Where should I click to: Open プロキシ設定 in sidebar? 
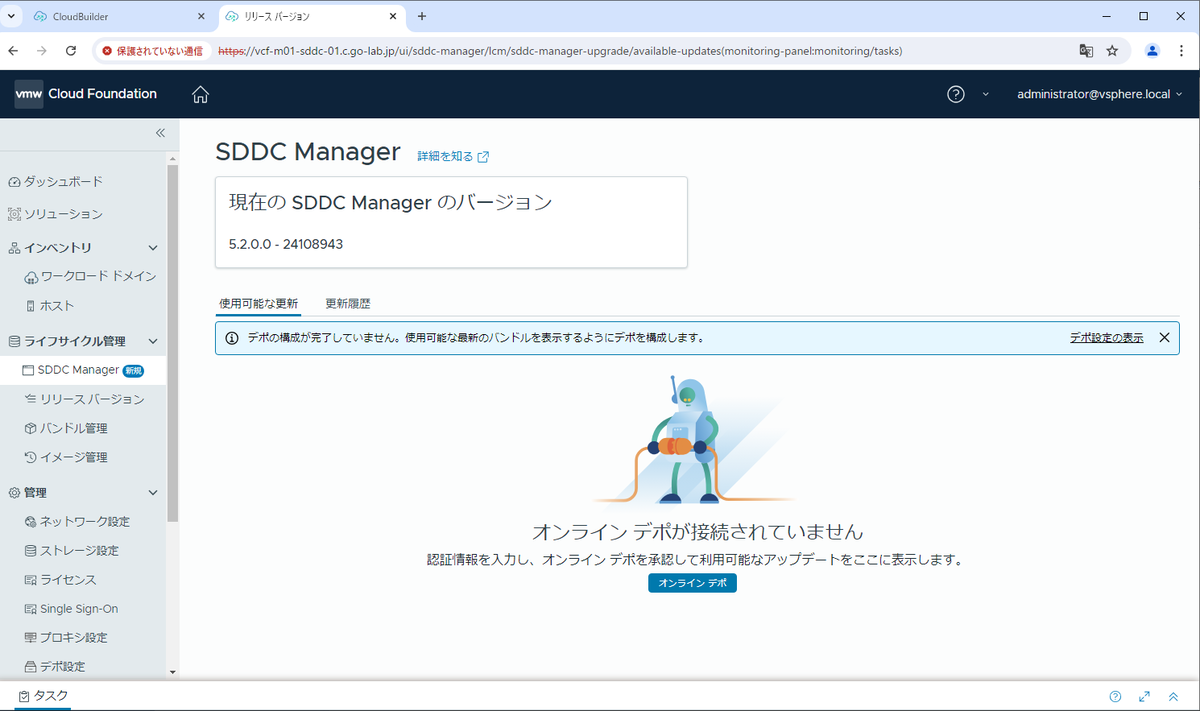click(66, 638)
